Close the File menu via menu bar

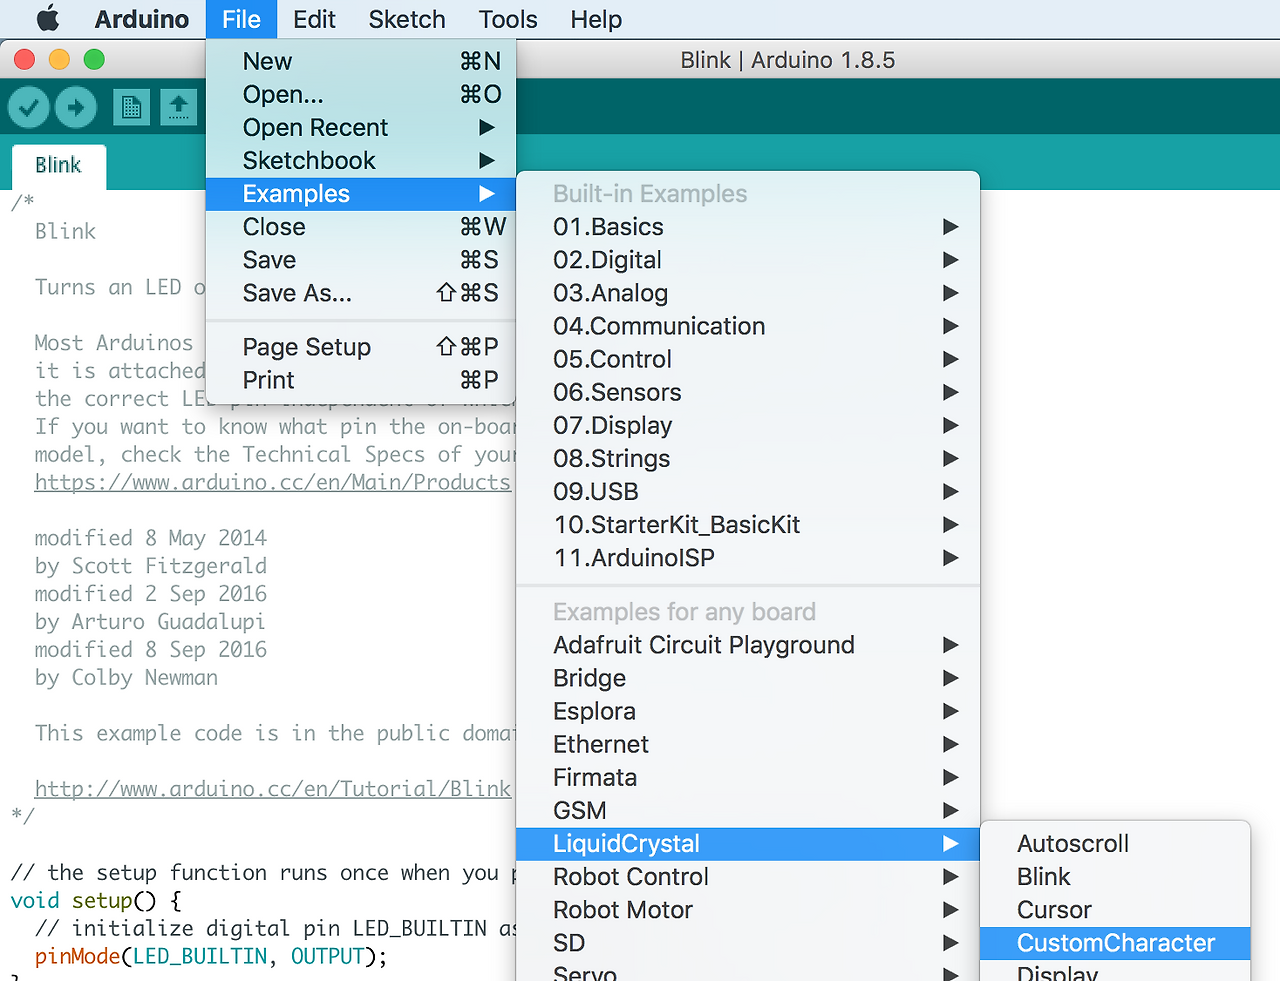point(241,19)
